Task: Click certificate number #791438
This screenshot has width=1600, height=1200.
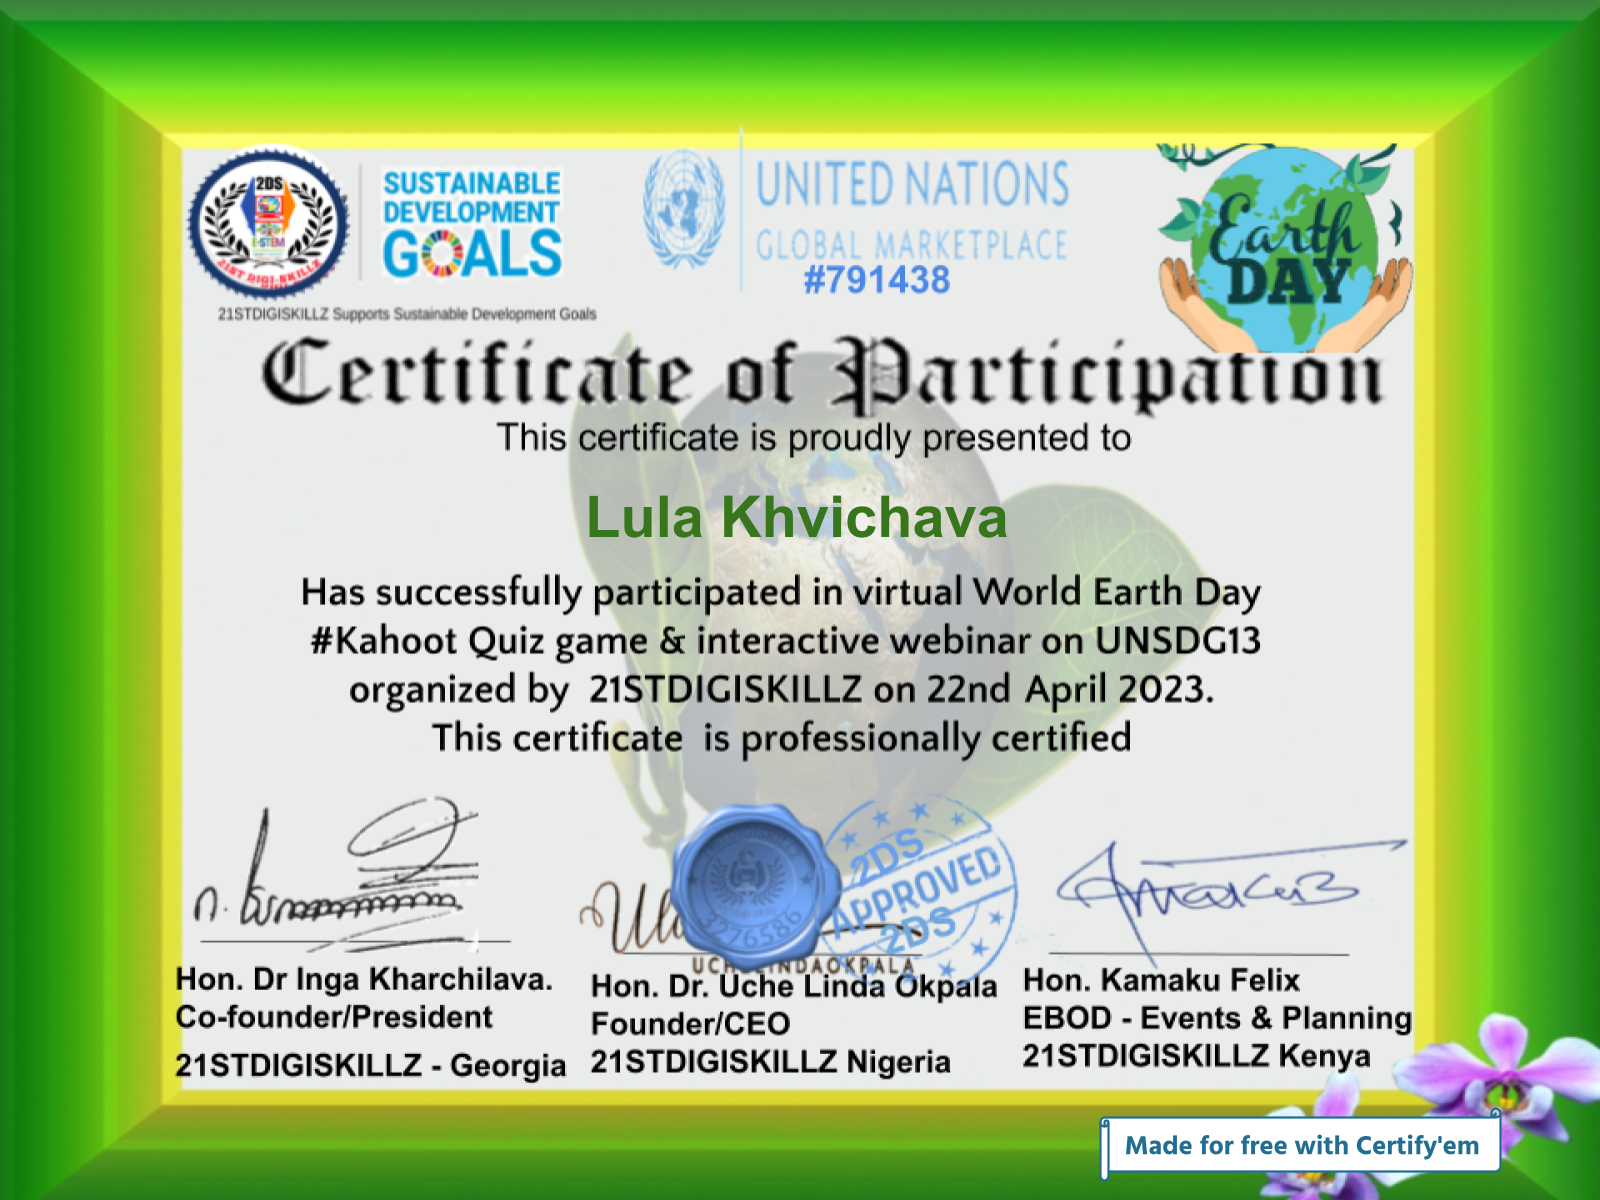Action: [x=877, y=280]
